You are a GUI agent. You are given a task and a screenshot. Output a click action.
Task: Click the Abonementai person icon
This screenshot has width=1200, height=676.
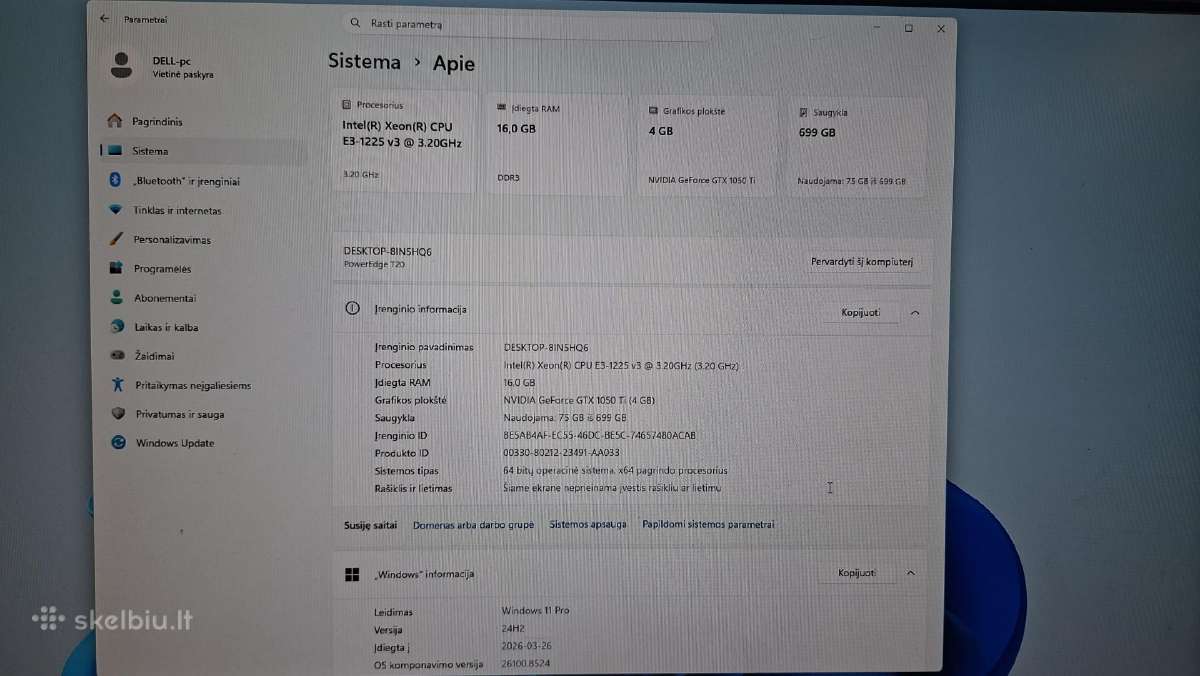pyautogui.click(x=116, y=297)
